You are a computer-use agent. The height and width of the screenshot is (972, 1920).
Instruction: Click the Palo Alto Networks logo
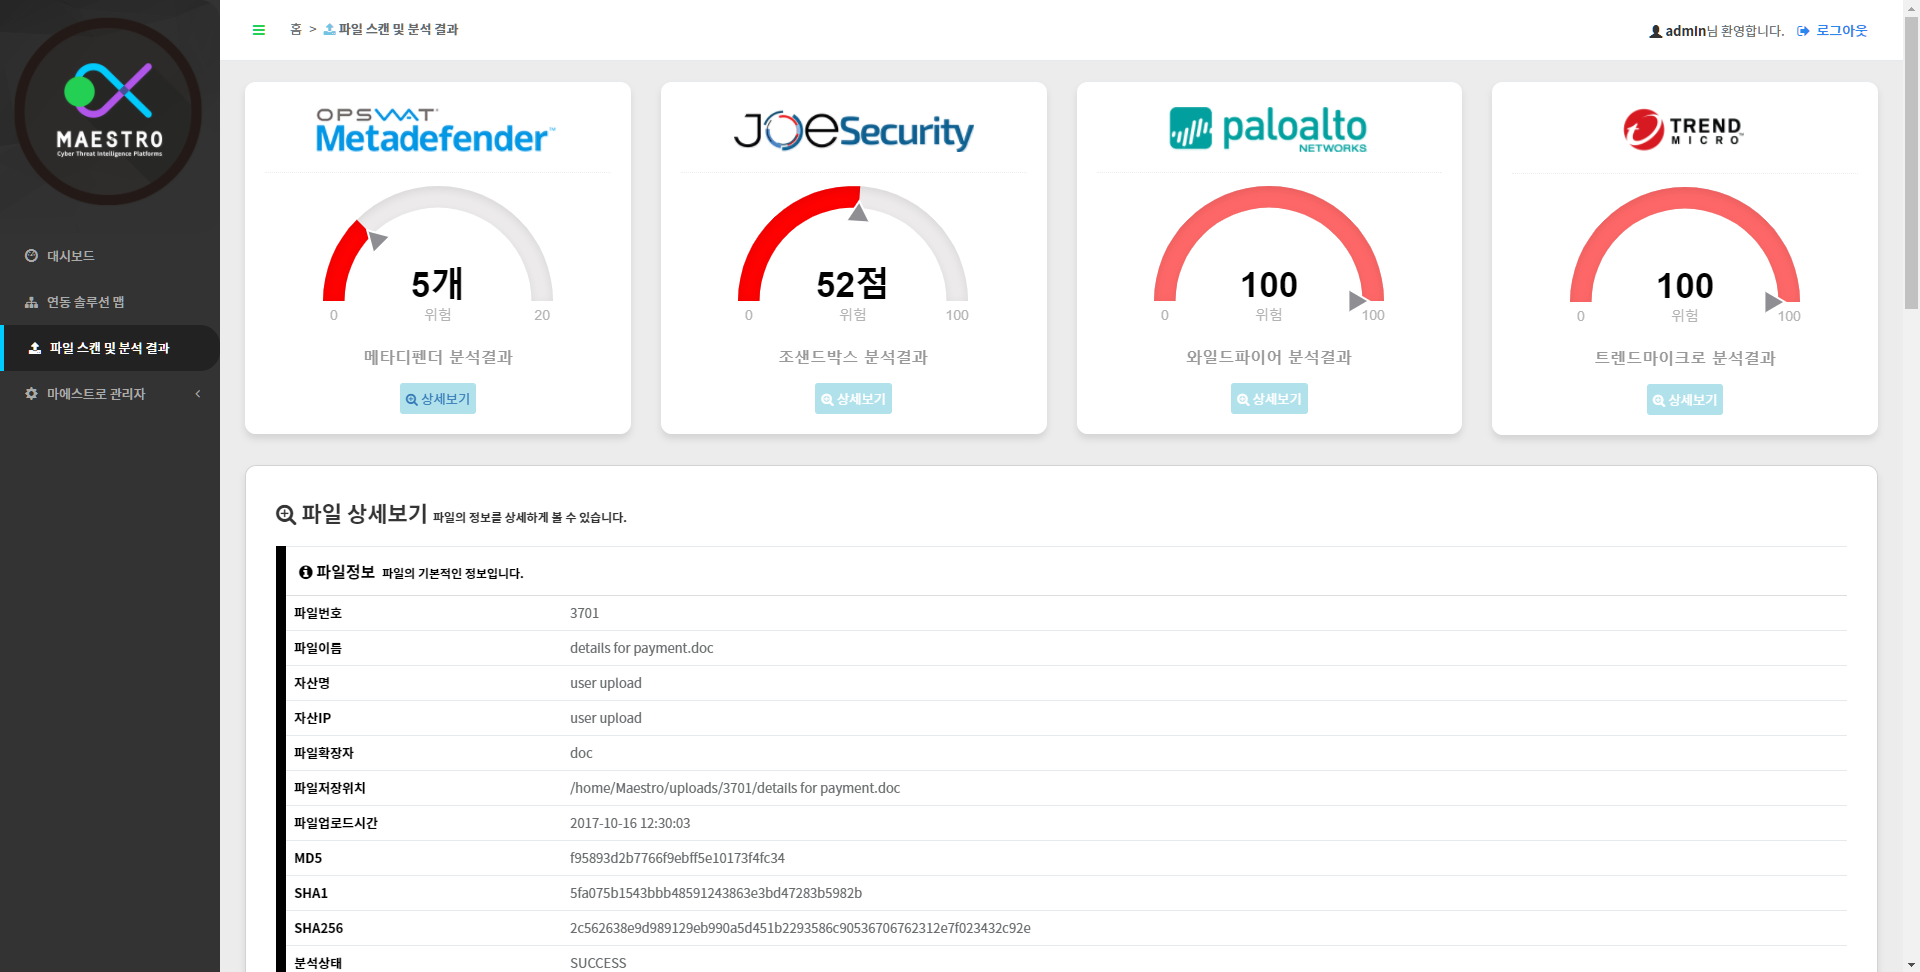click(1268, 129)
